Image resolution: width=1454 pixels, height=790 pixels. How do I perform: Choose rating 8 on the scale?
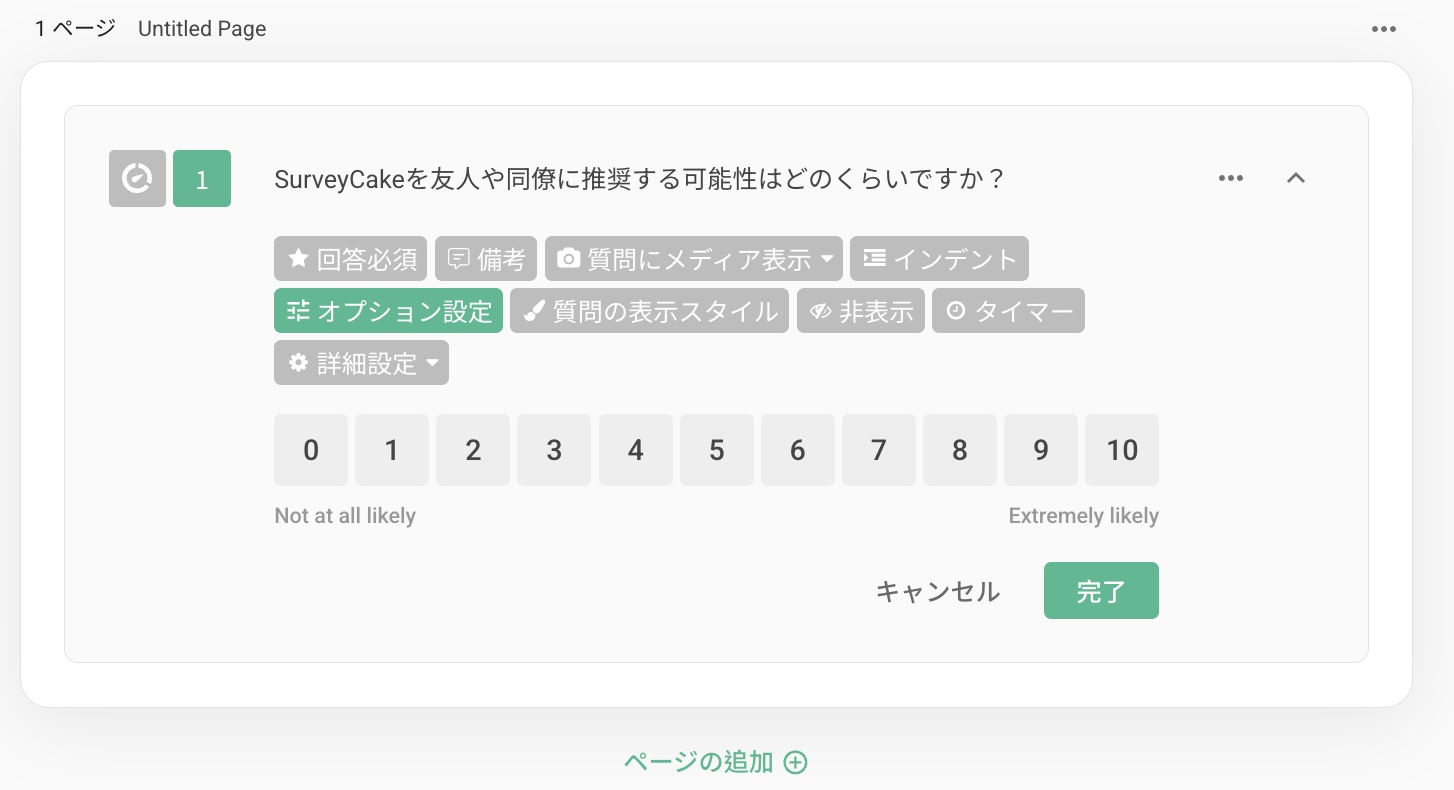tap(960, 450)
